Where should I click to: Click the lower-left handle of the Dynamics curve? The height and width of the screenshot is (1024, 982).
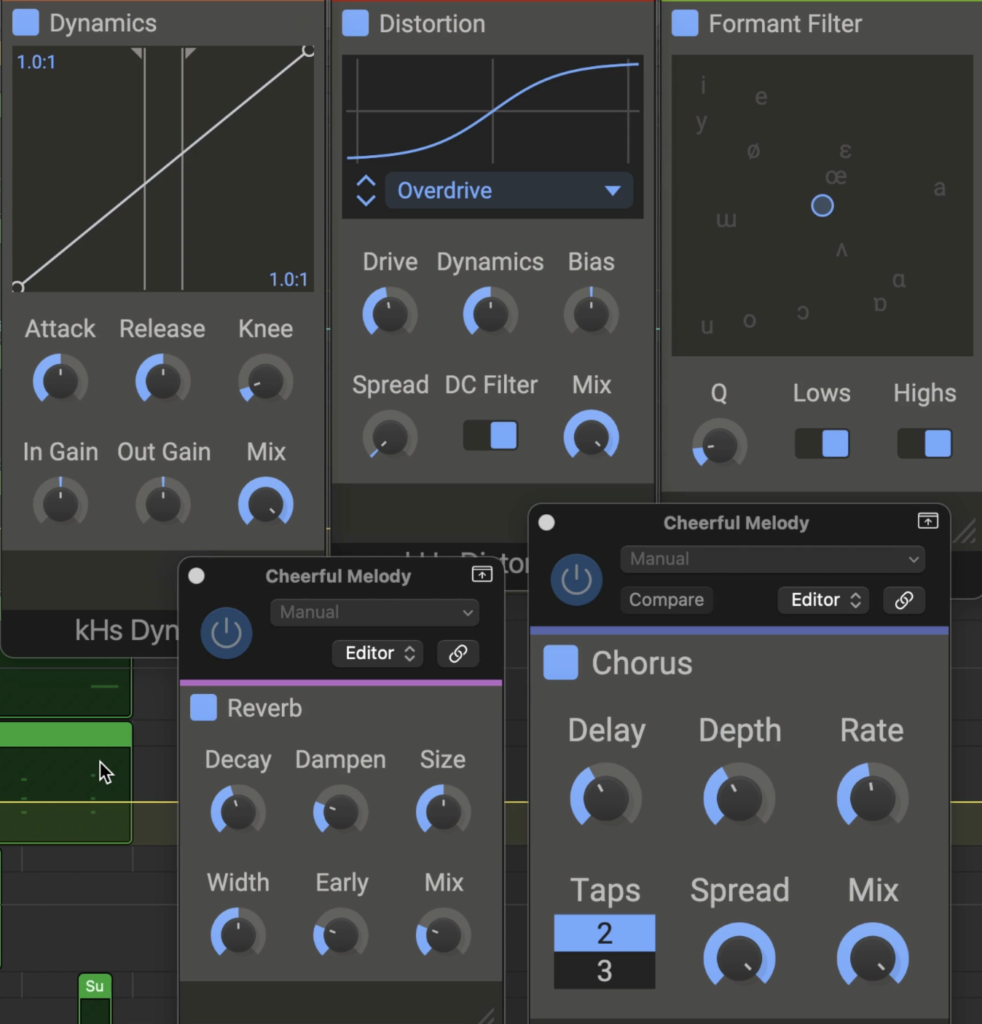18,286
